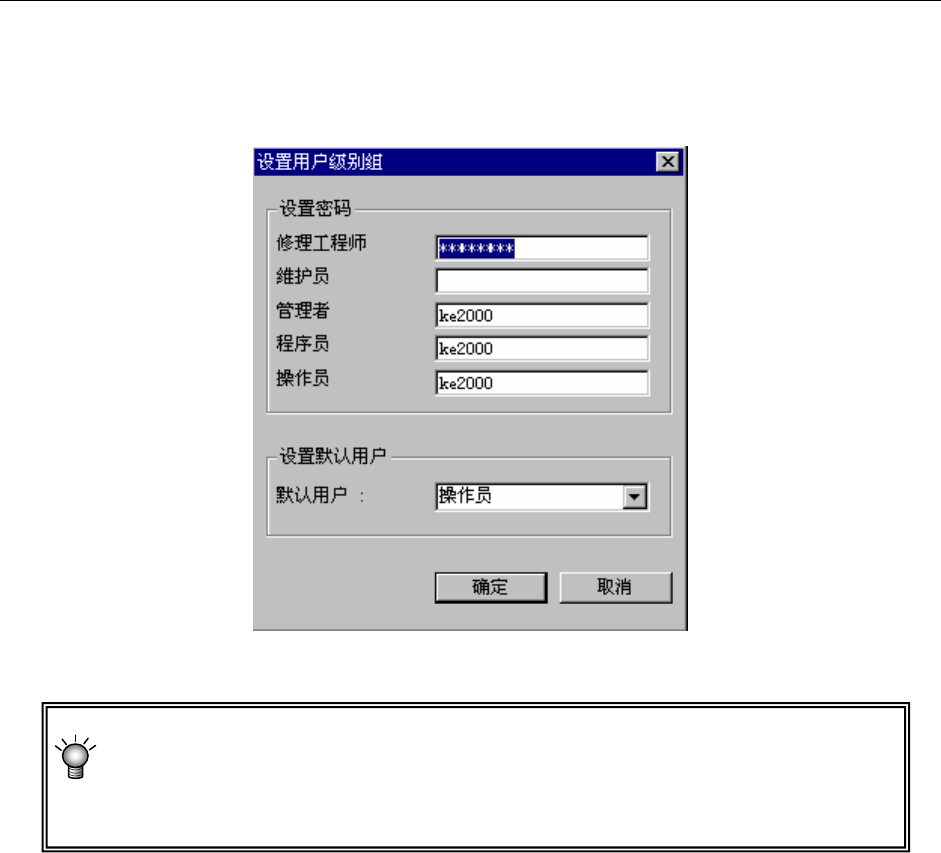Click the 操作员 password field

pyautogui.click(x=542, y=383)
